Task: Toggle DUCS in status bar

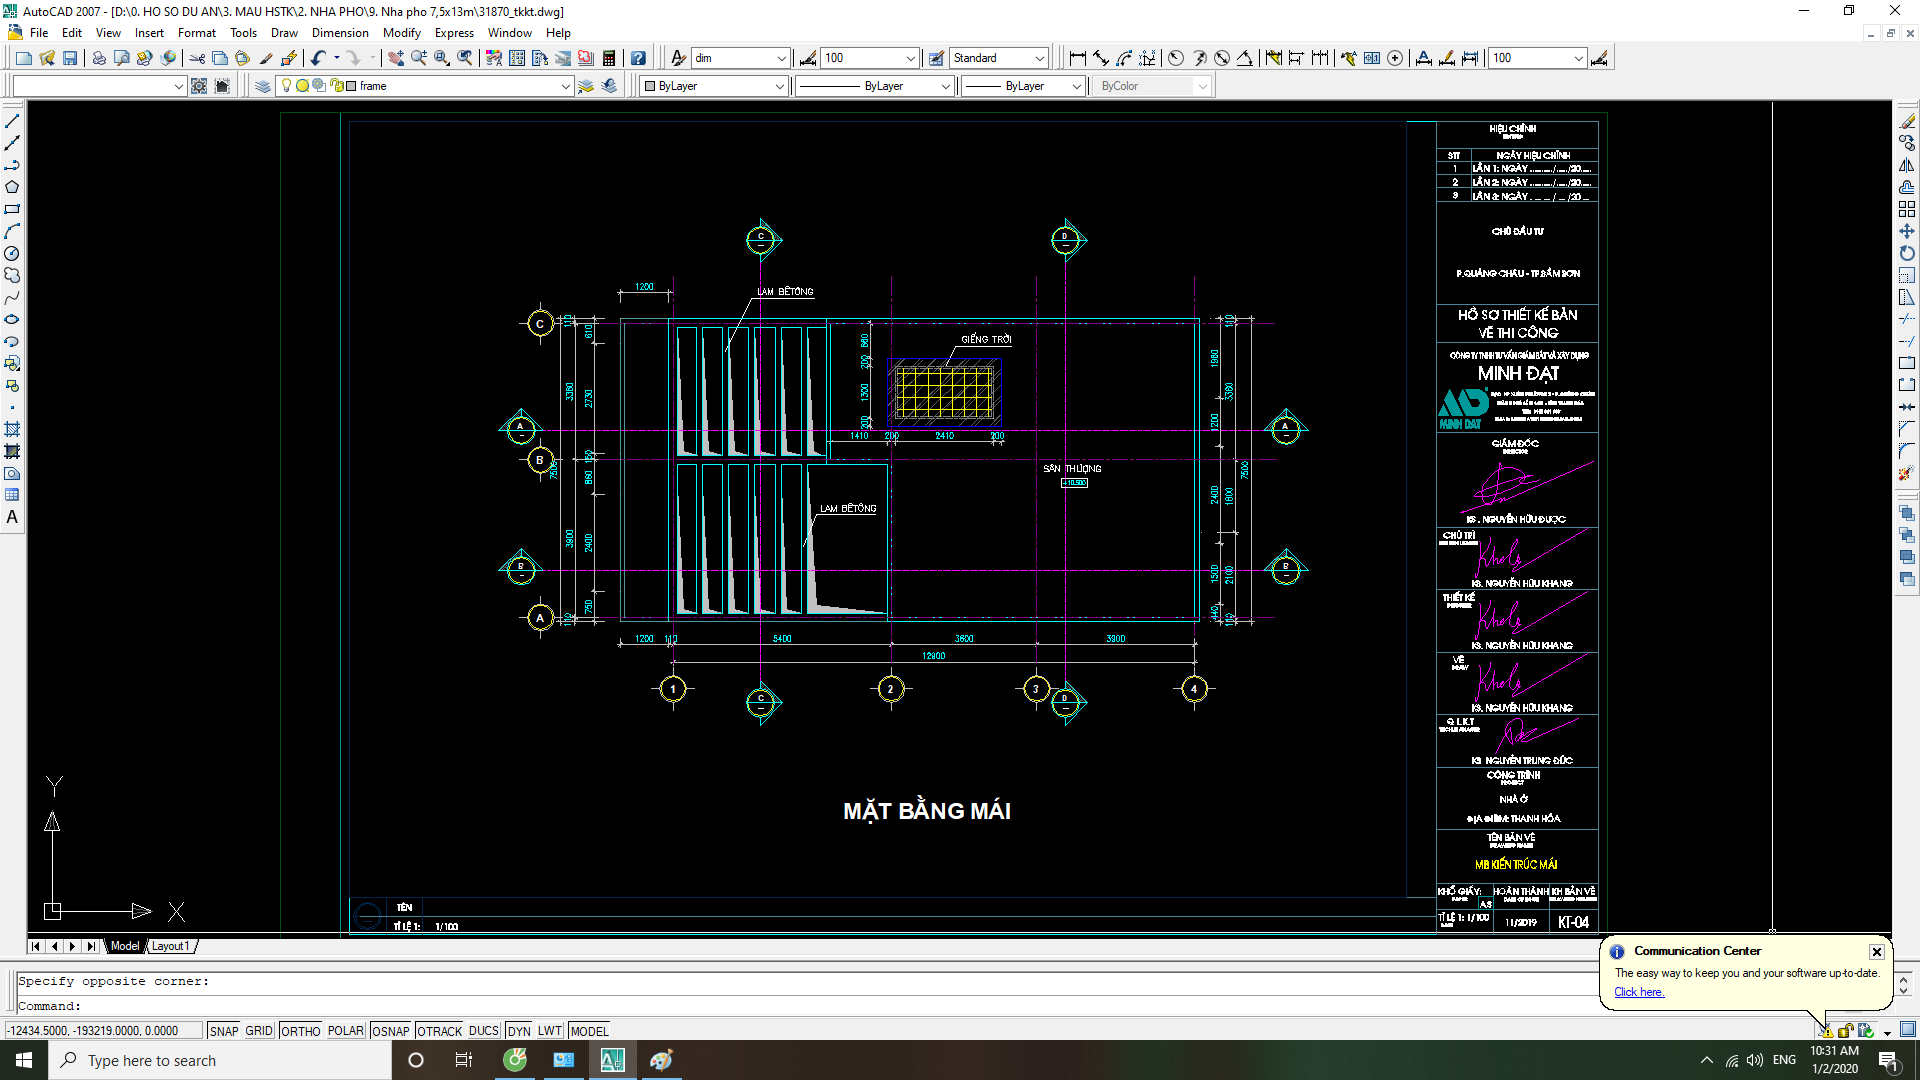Action: [x=484, y=1031]
